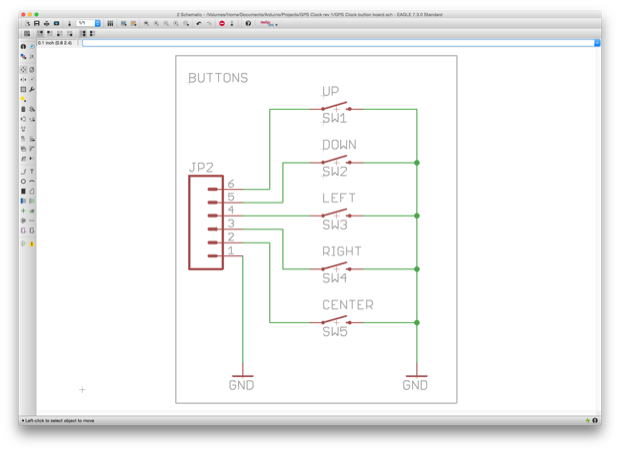Click the CENTER switch label
The height and width of the screenshot is (452, 620).
pyautogui.click(x=348, y=305)
